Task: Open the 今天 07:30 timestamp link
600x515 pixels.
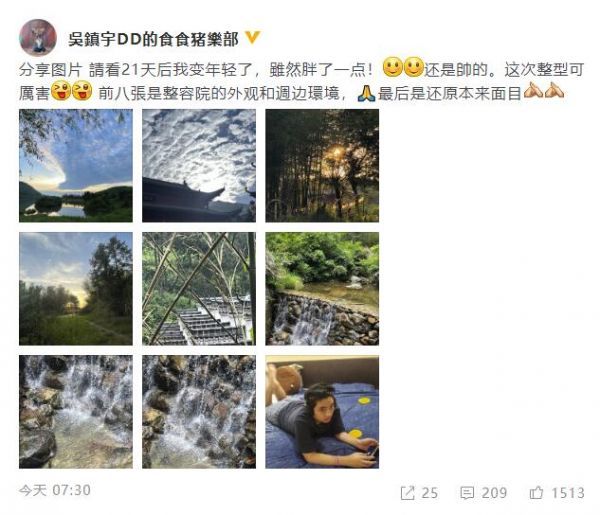Action: click(55, 490)
